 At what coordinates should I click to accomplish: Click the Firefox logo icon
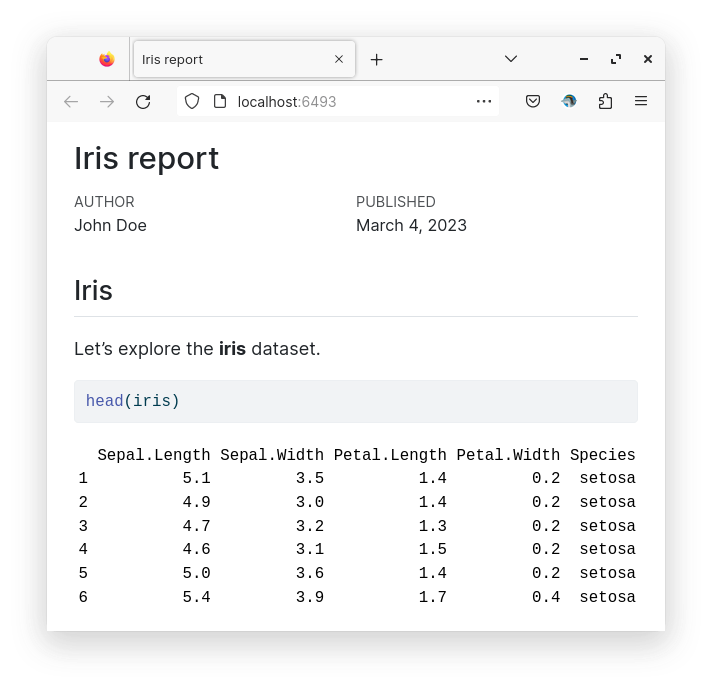[107, 60]
